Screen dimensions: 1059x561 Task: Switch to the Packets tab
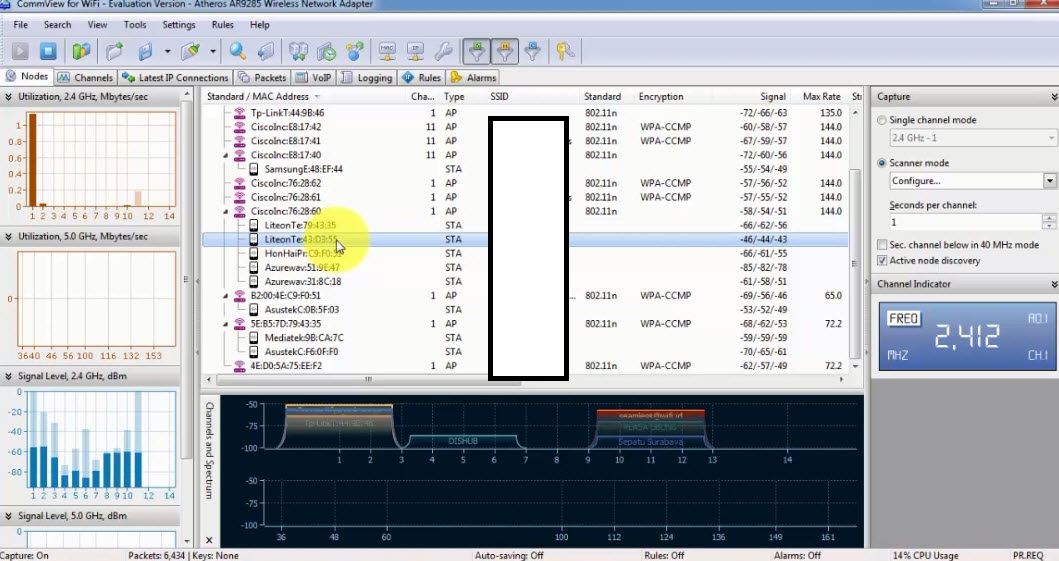[x=263, y=77]
